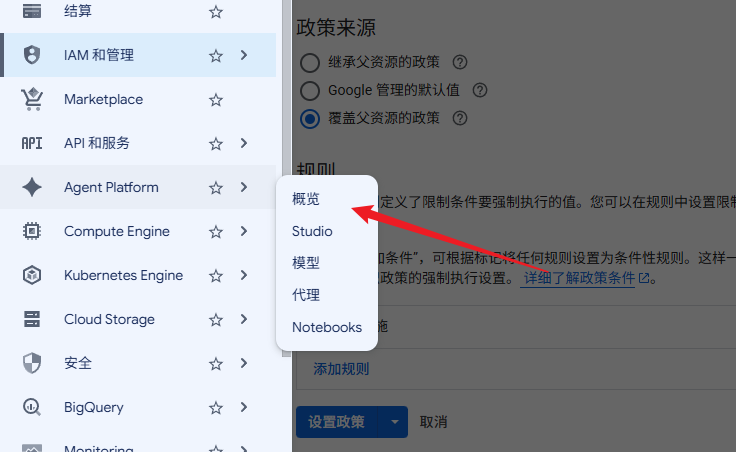Expand the Agent Platform submenu chevron
This screenshot has height=452, width=736.
[x=244, y=187]
